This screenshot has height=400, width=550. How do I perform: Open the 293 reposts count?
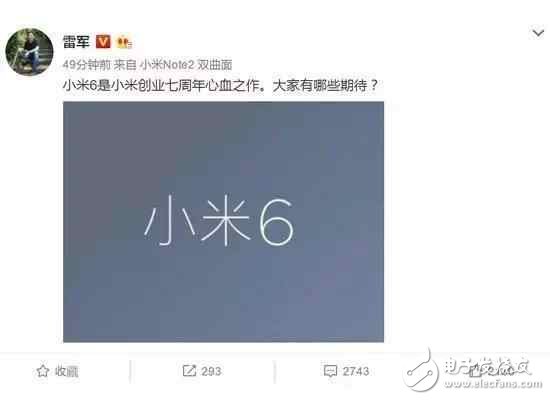(212, 371)
